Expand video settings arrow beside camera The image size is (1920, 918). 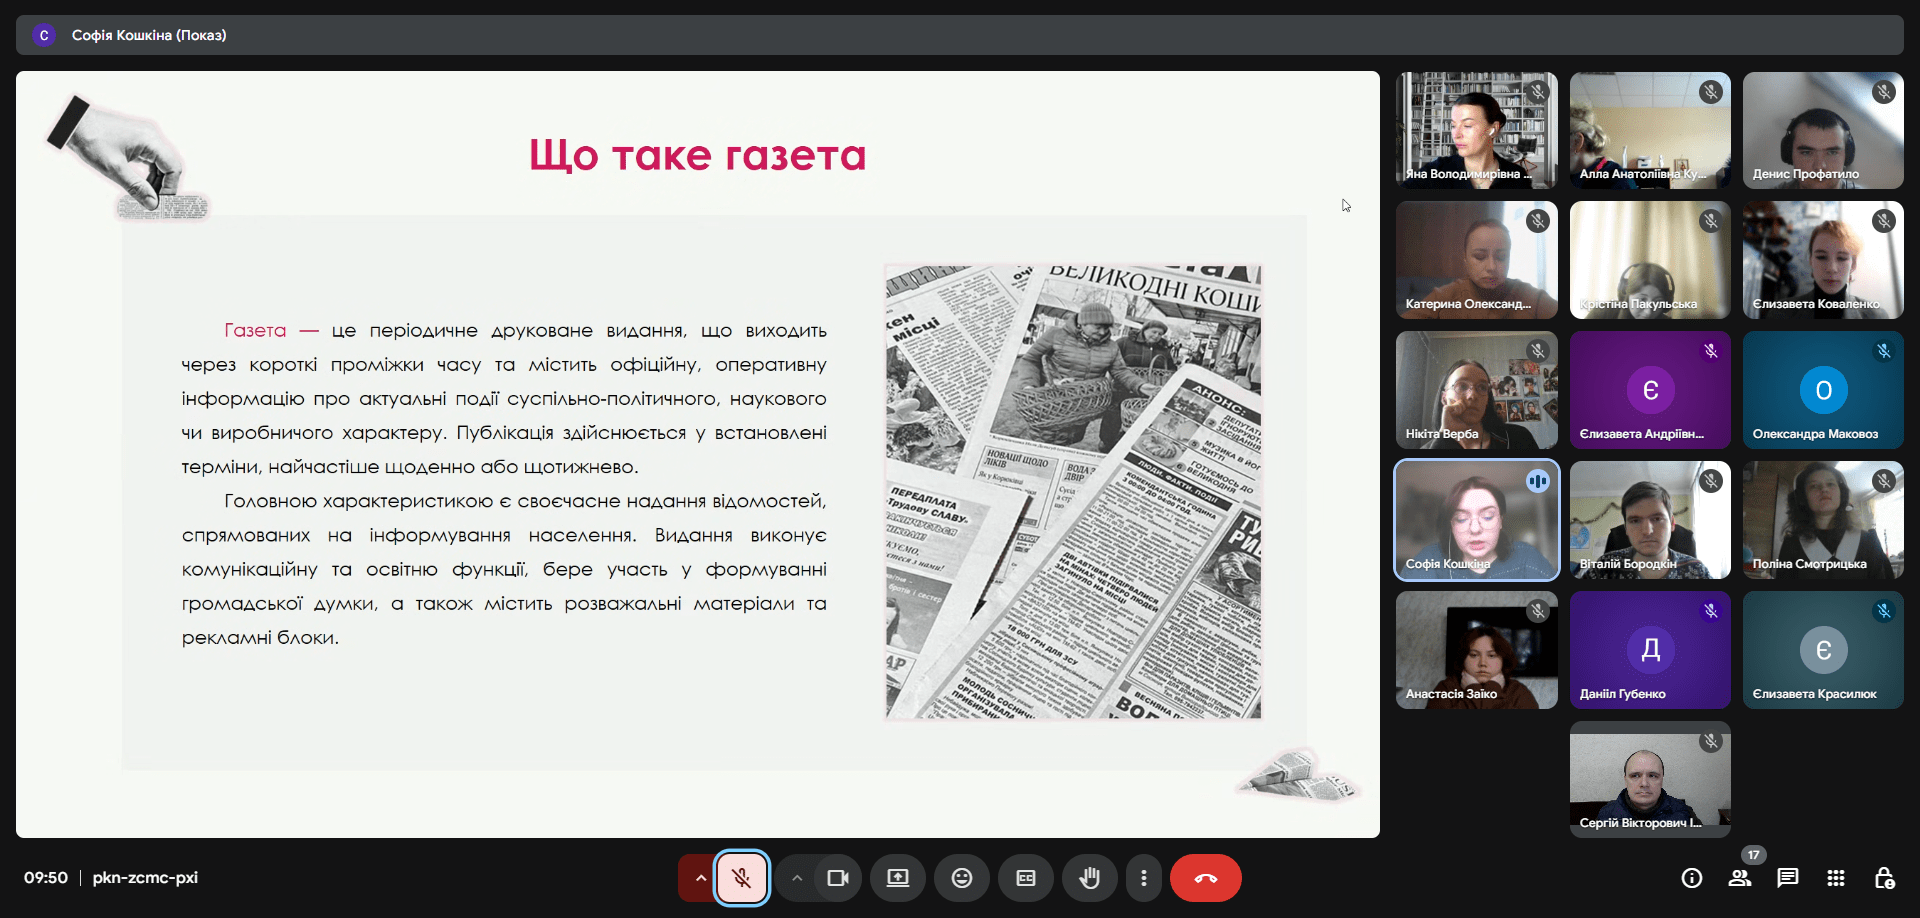tap(796, 878)
